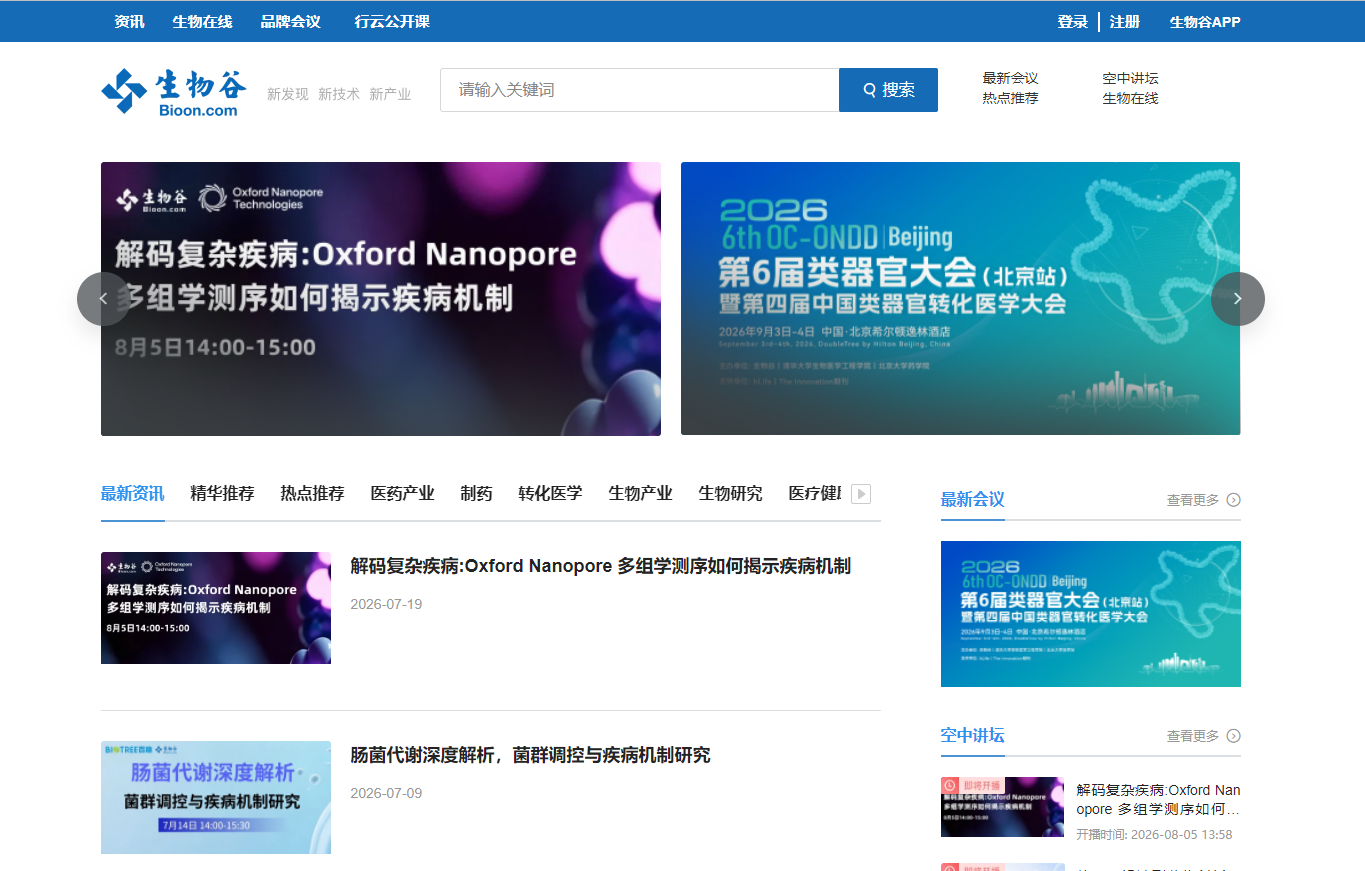This screenshot has height=871, width=1365.
Task: Switch to the 生物研究 tab
Action: [x=730, y=494]
